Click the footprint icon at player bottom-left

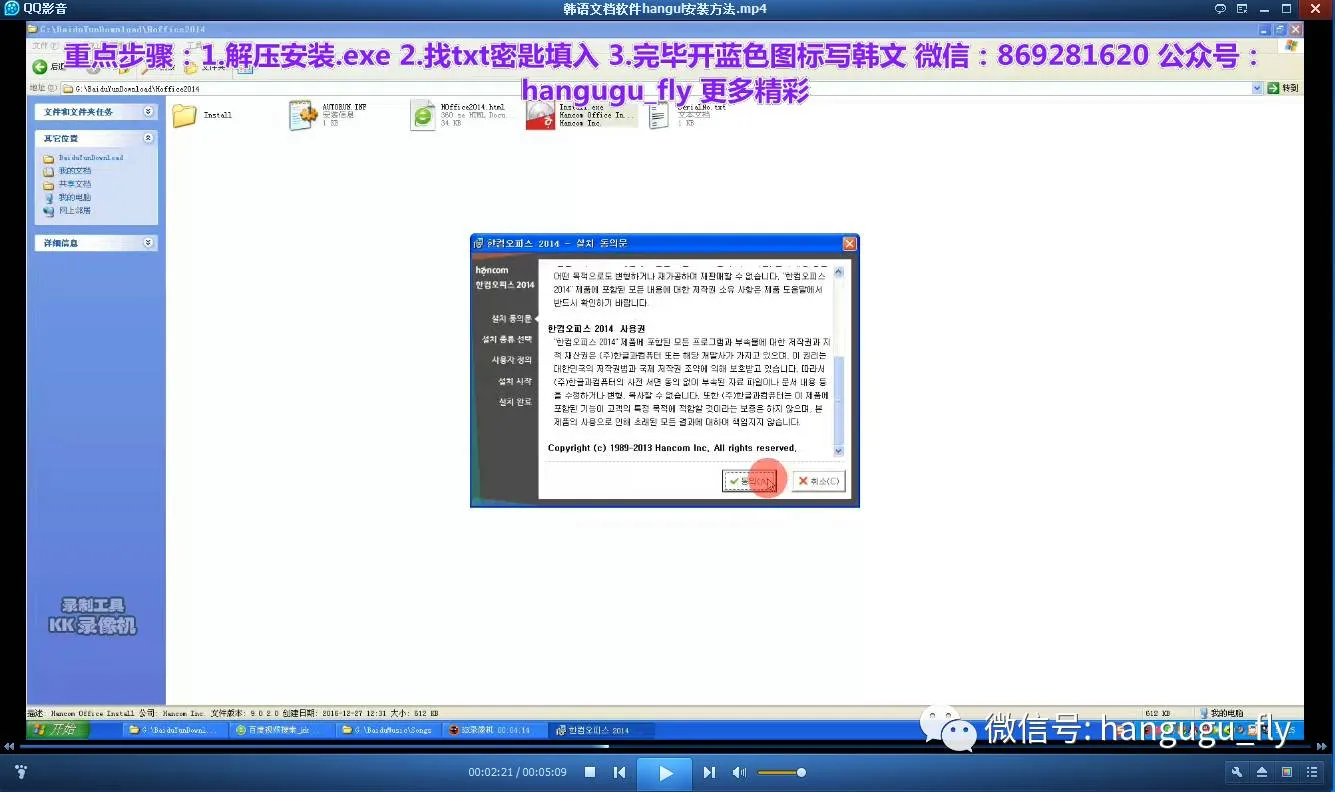coord(21,772)
